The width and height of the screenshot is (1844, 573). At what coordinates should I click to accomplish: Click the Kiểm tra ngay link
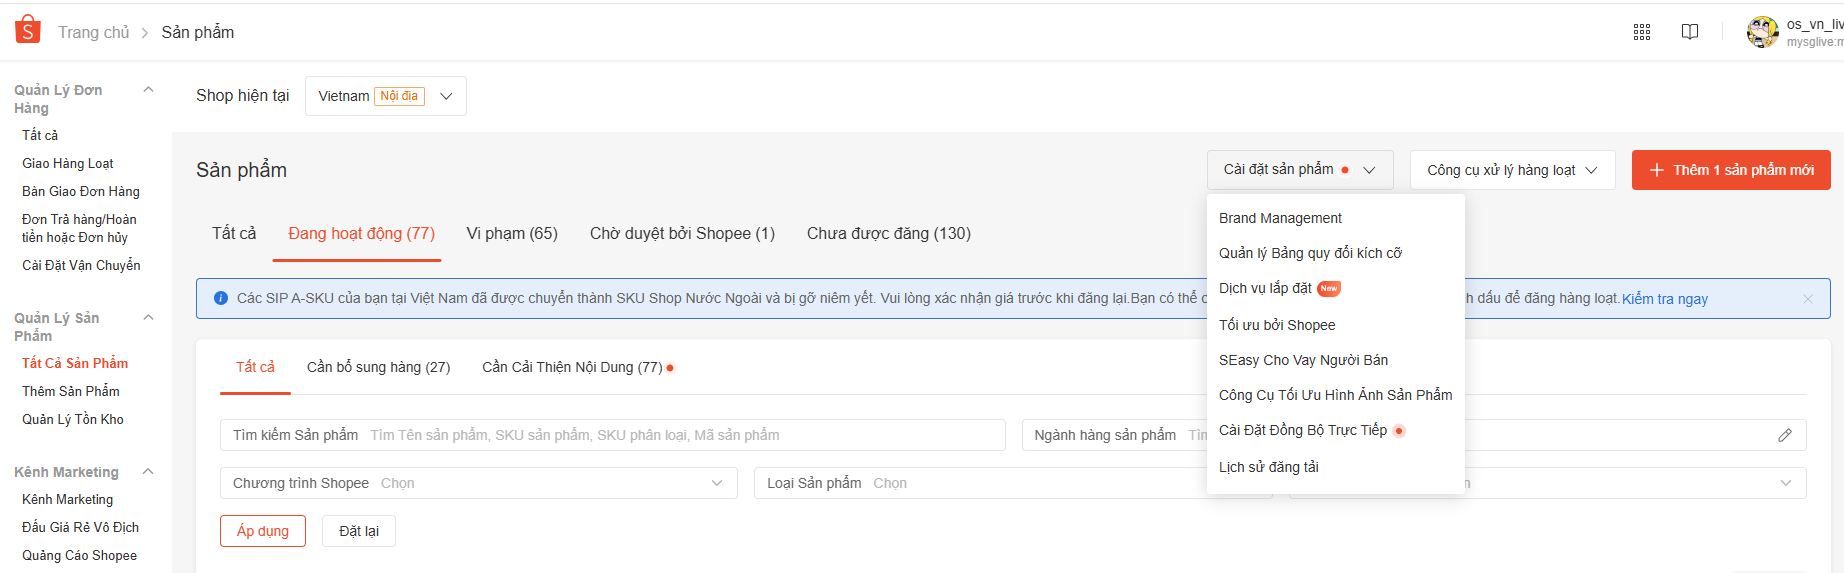coord(1665,299)
